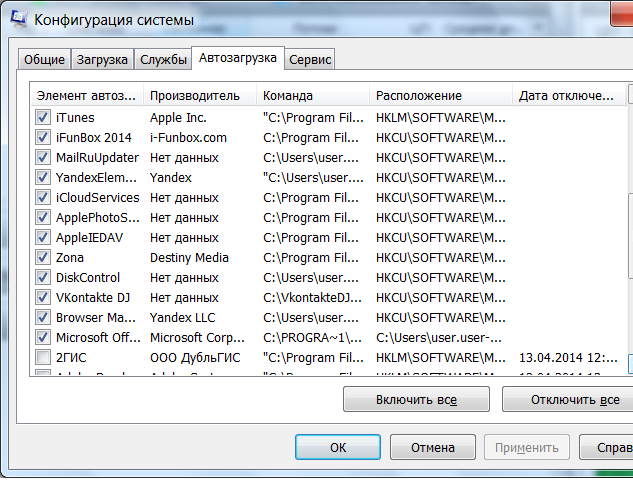Screen dimensions: 633x484
Task: Select the 2ГИС item name
Action: click(71, 358)
